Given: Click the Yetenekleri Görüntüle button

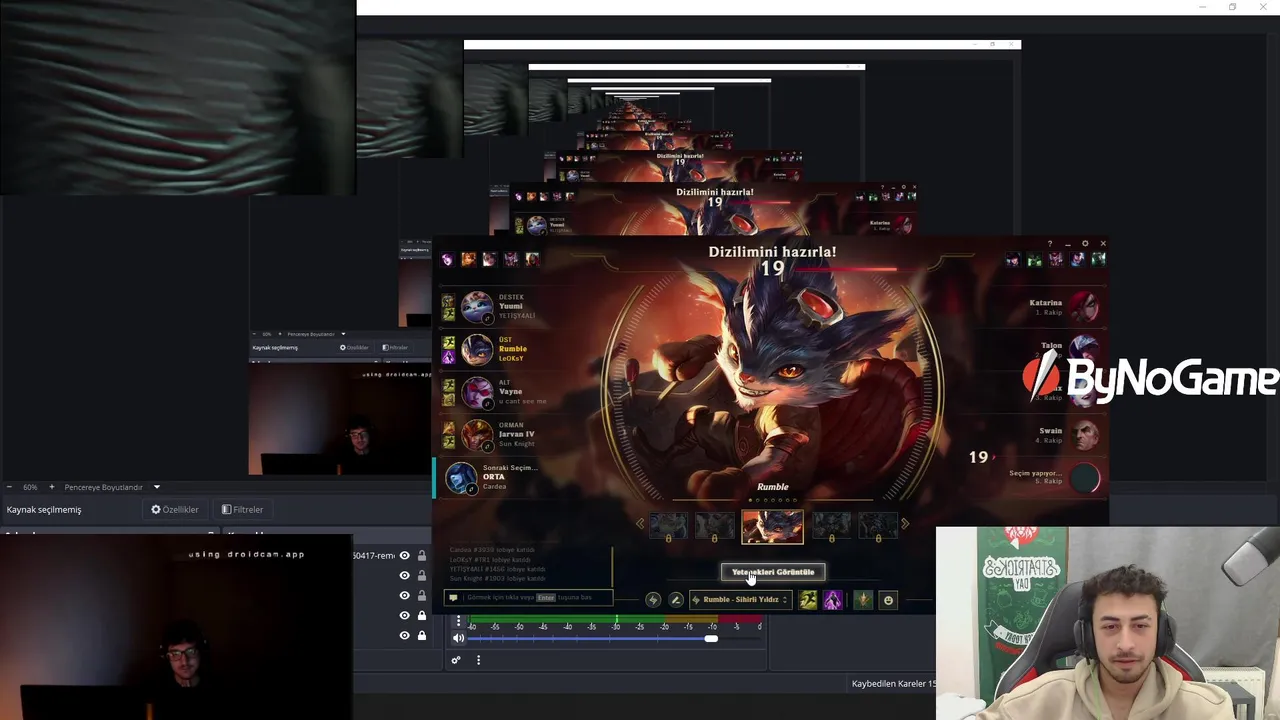Looking at the screenshot, I should (x=773, y=572).
